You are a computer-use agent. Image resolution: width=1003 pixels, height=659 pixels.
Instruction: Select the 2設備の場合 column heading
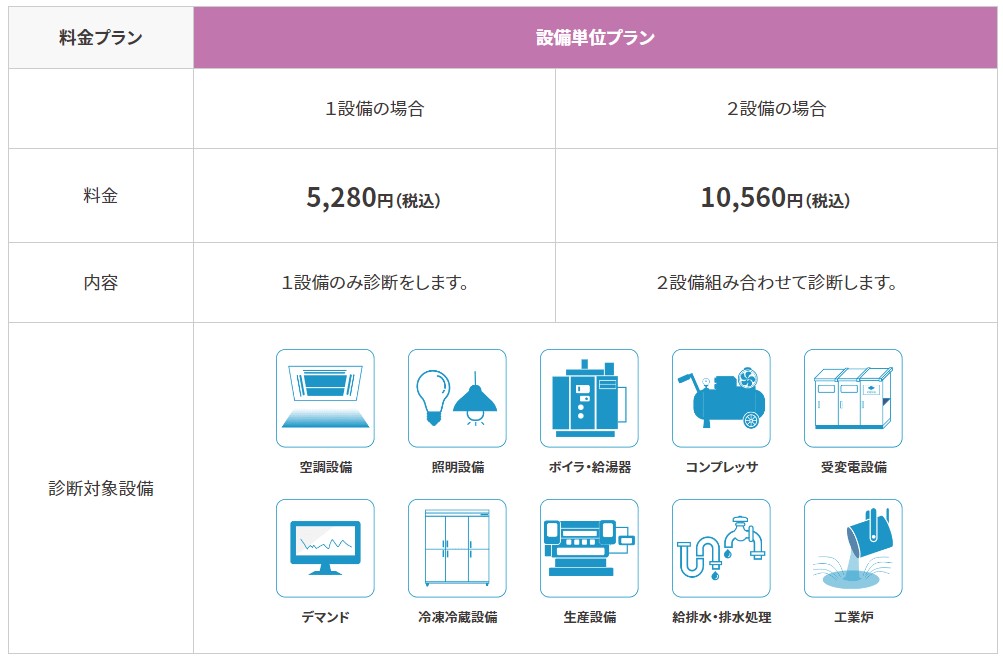point(776,109)
